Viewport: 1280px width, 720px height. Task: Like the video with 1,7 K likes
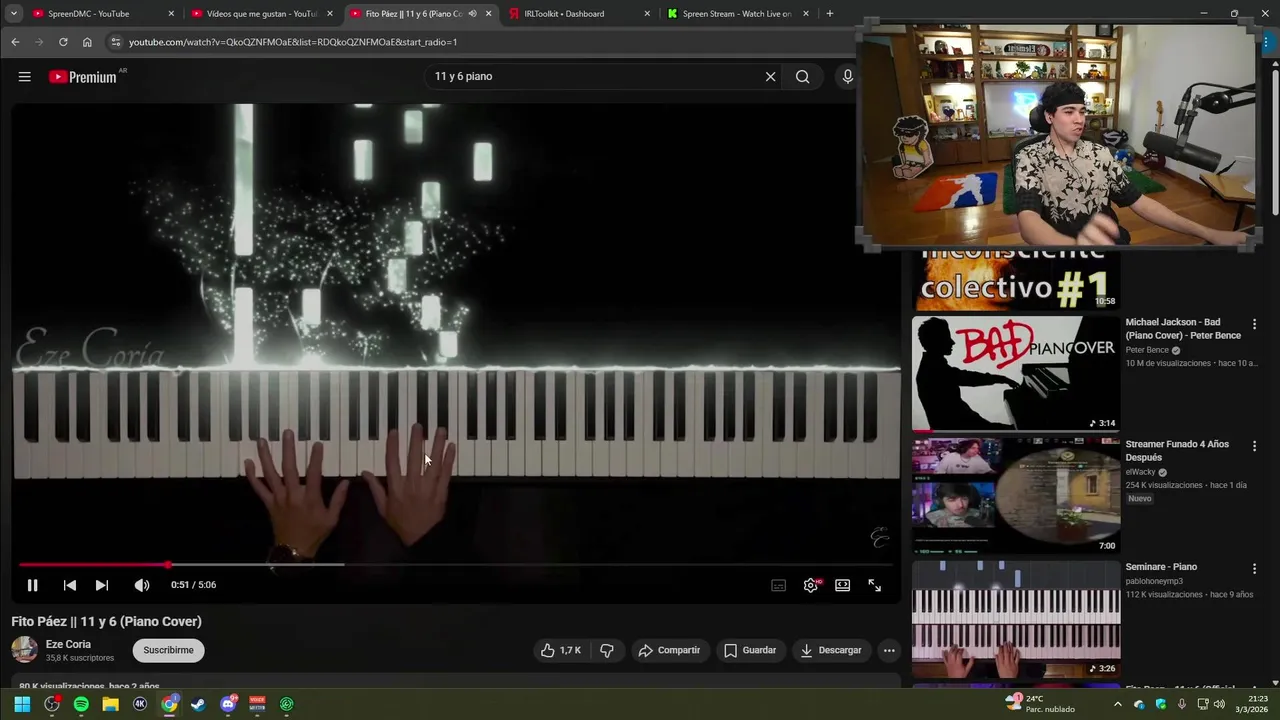click(x=560, y=650)
